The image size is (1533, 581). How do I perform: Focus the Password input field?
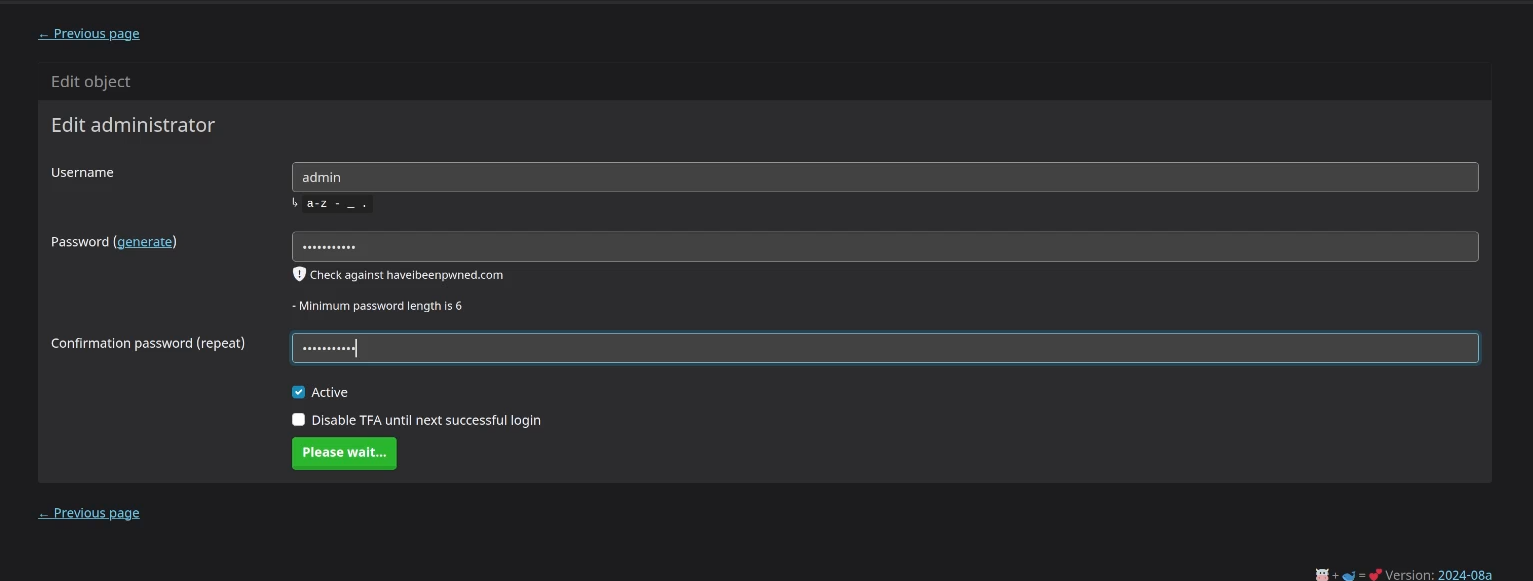point(885,247)
